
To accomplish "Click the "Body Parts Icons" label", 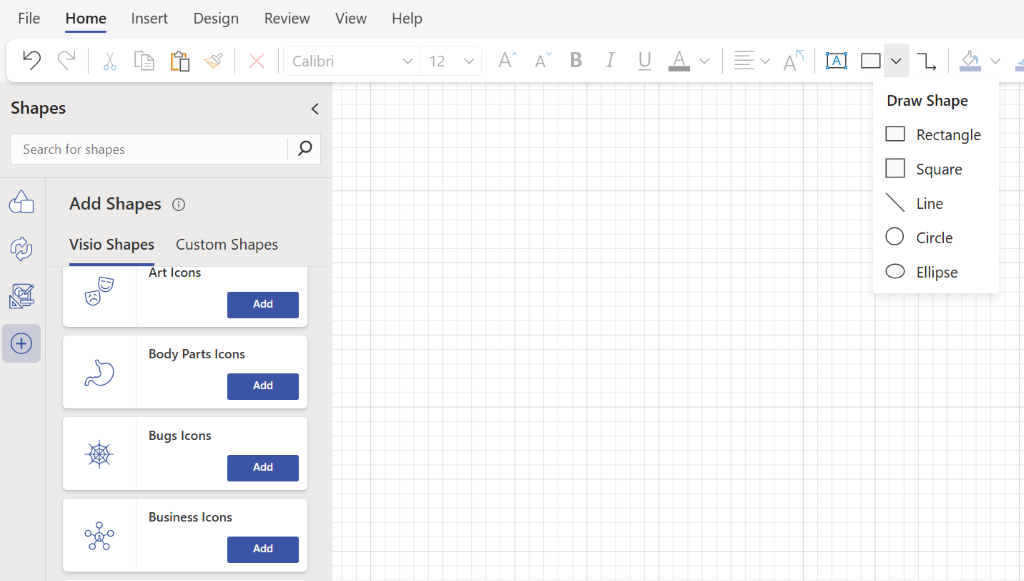I will (197, 354).
